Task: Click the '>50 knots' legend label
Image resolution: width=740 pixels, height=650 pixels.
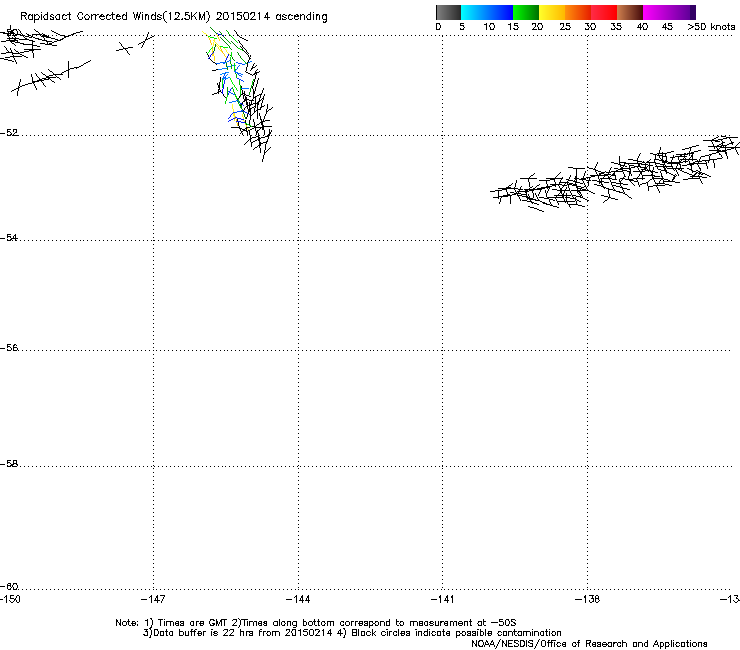Action: (x=711, y=27)
